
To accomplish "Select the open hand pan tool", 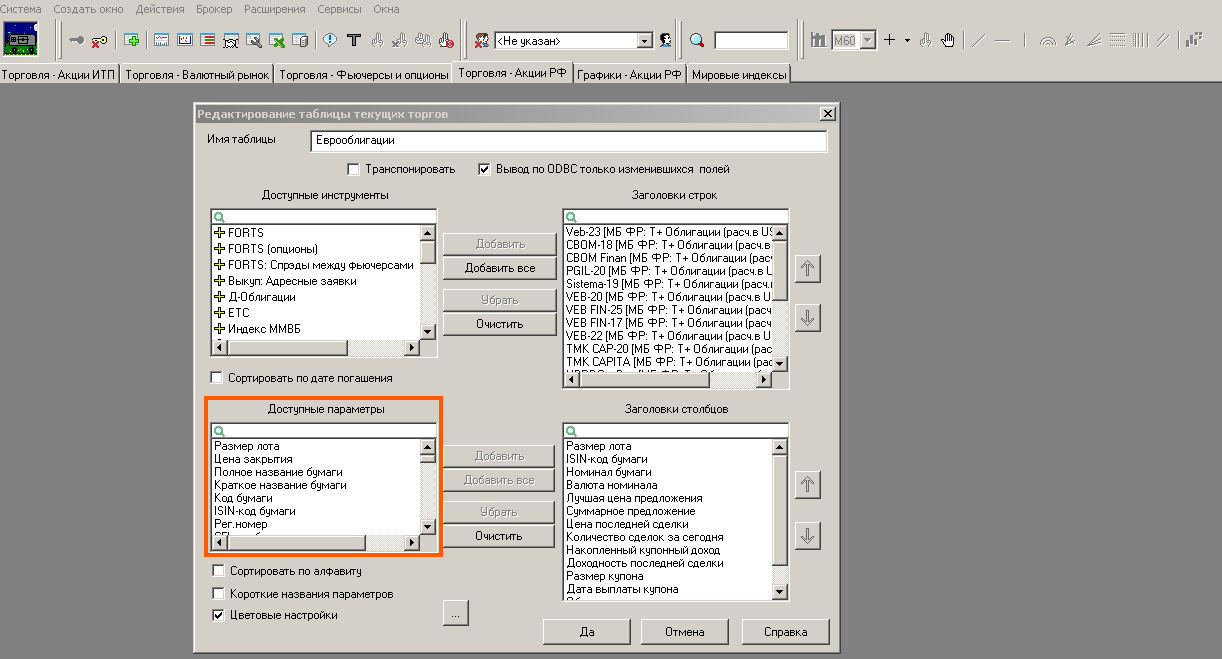I will [947, 41].
